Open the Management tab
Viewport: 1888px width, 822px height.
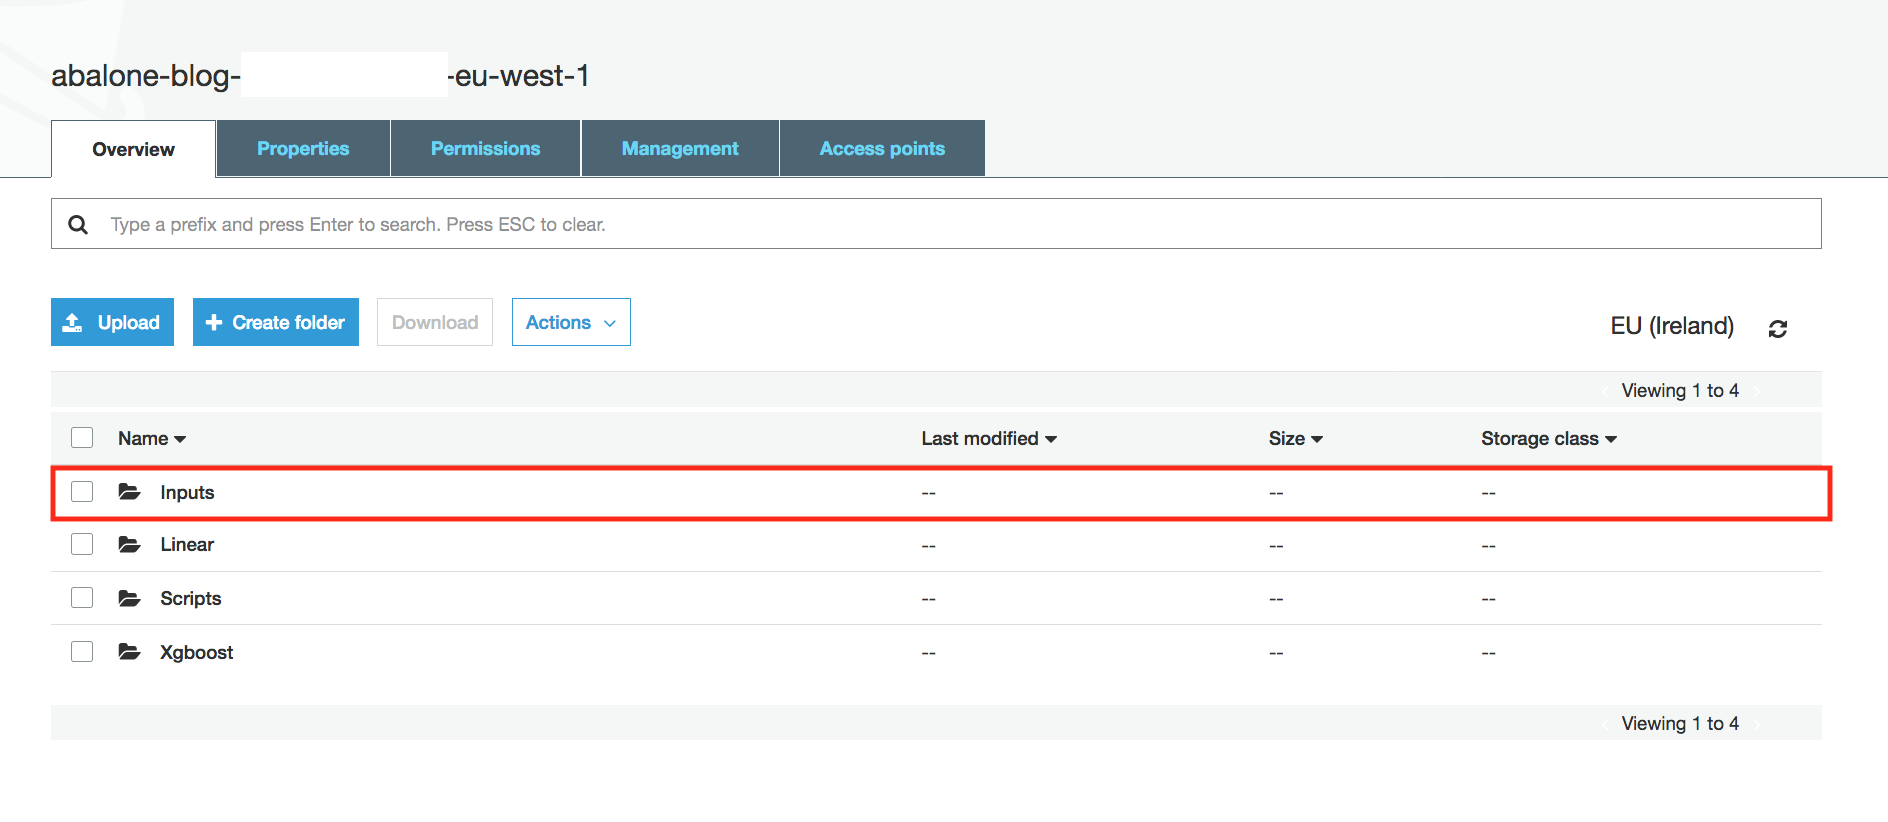point(680,148)
